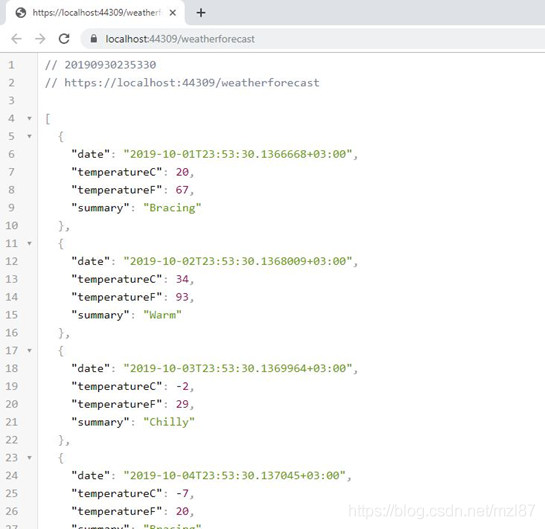
Task: Click date value 2019-10-02T23:53:30.1368009+03:00
Action: (x=238, y=261)
